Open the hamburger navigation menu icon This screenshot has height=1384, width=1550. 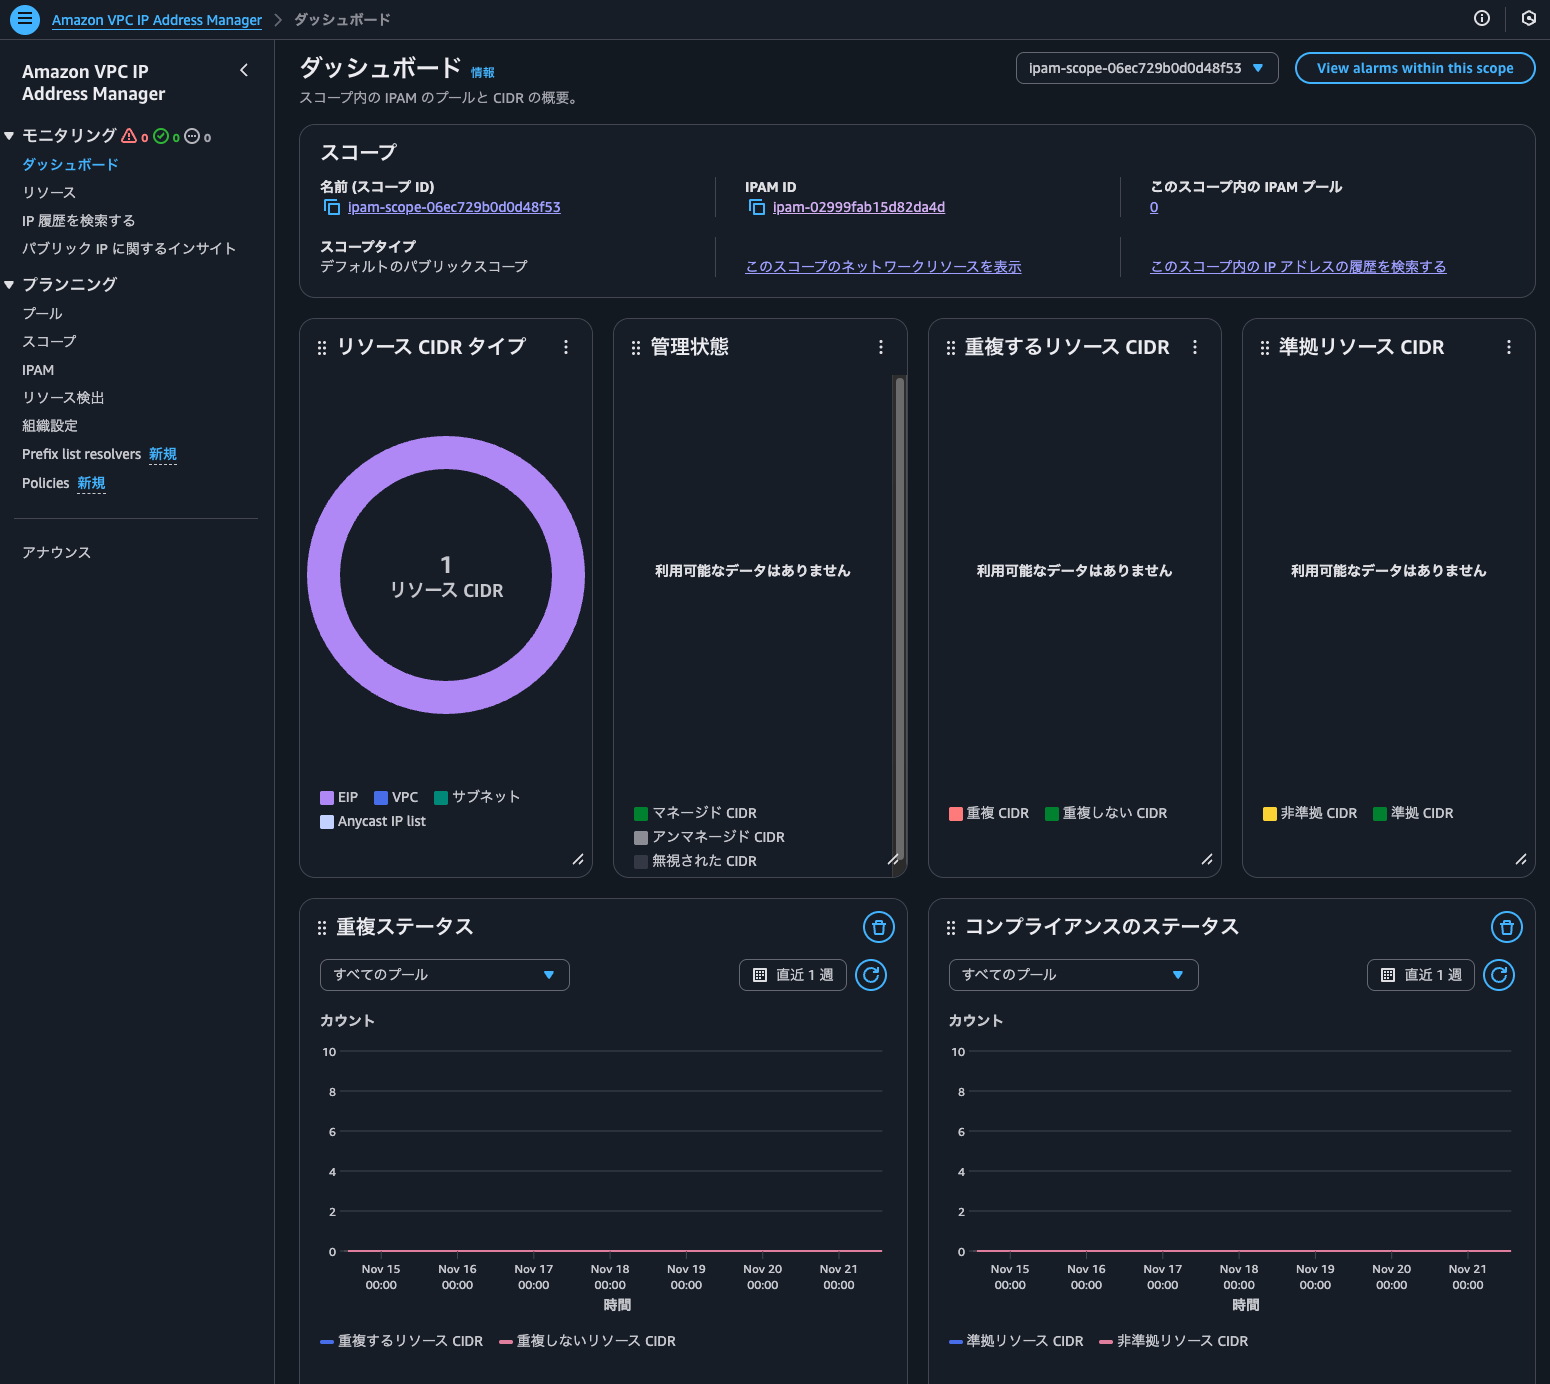(x=24, y=19)
